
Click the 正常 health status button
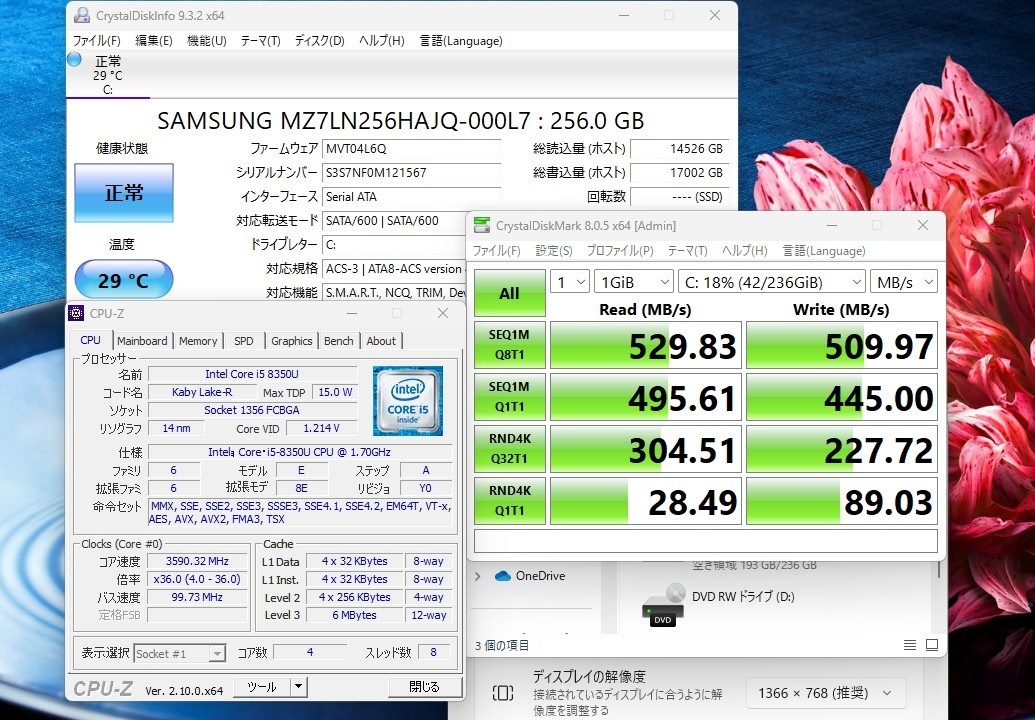pos(123,192)
